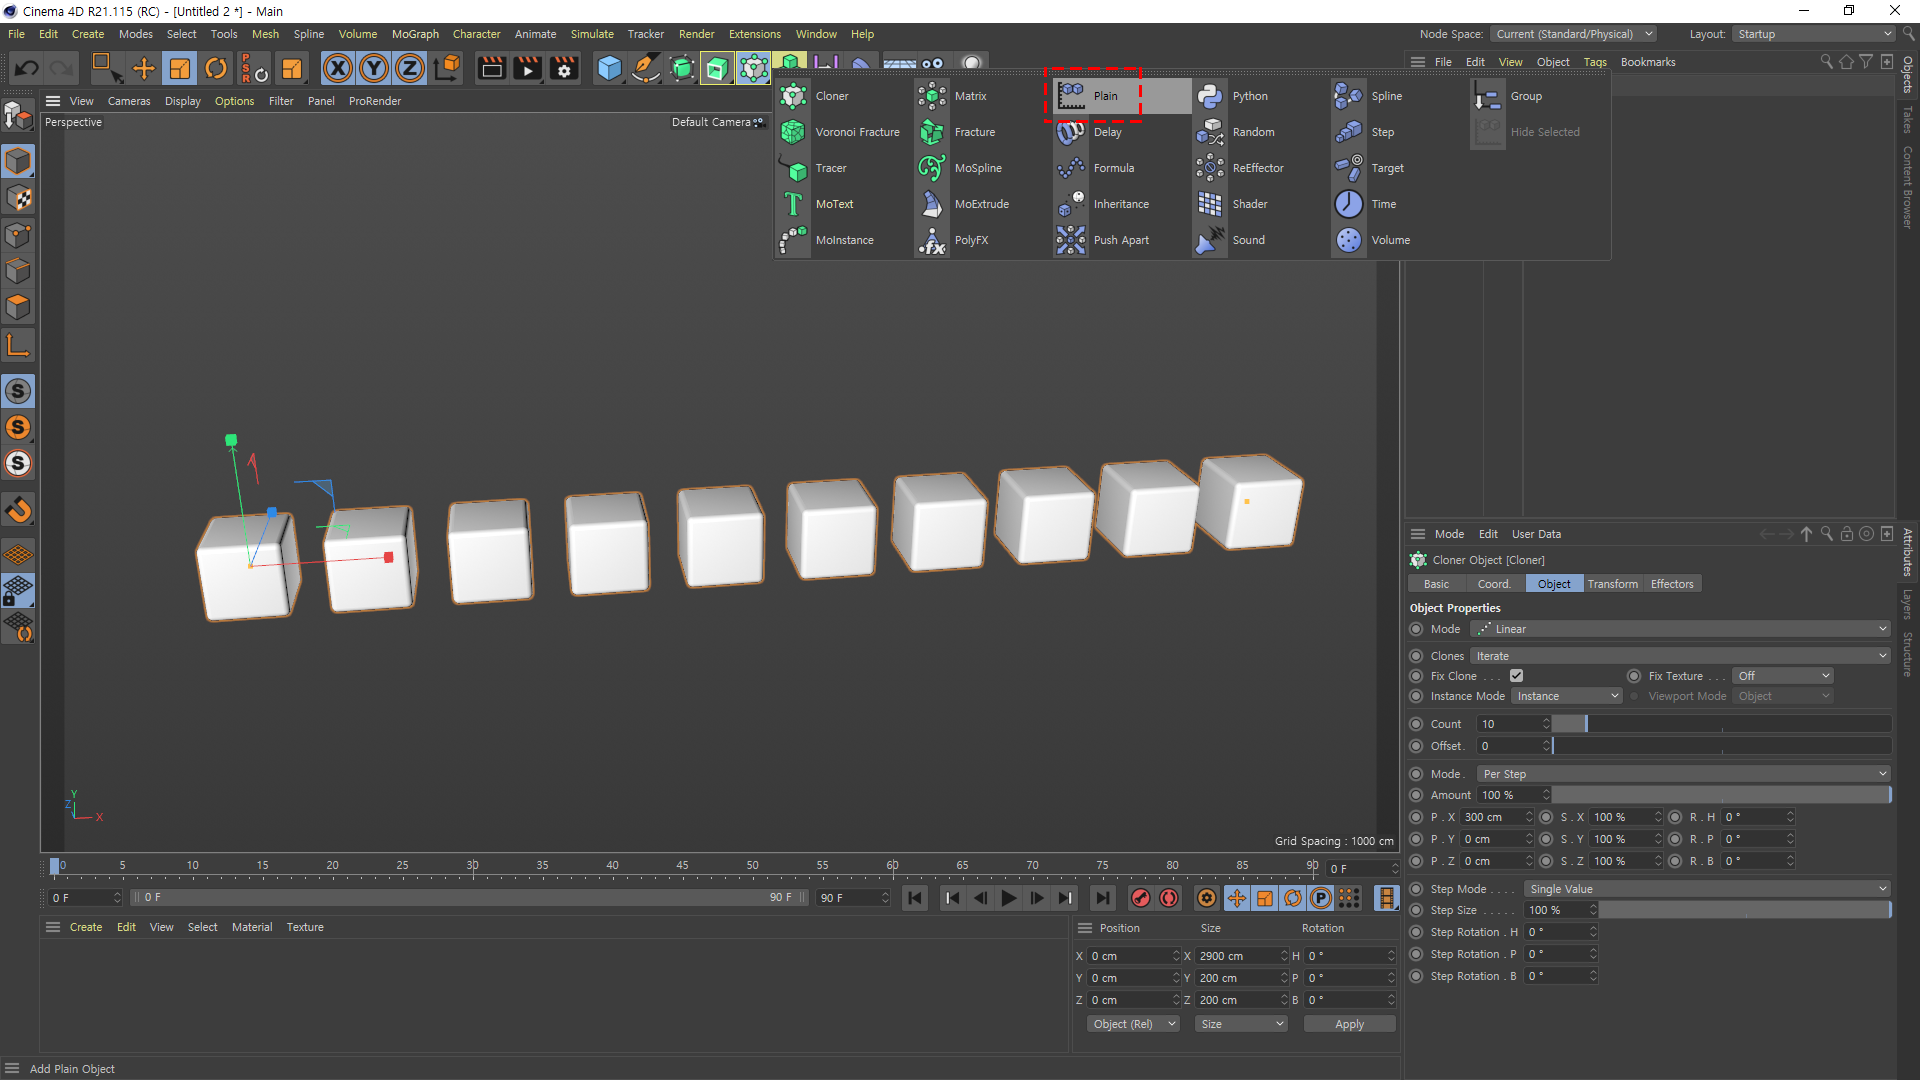
Task: Click the Apply button
Action: point(1349,1024)
